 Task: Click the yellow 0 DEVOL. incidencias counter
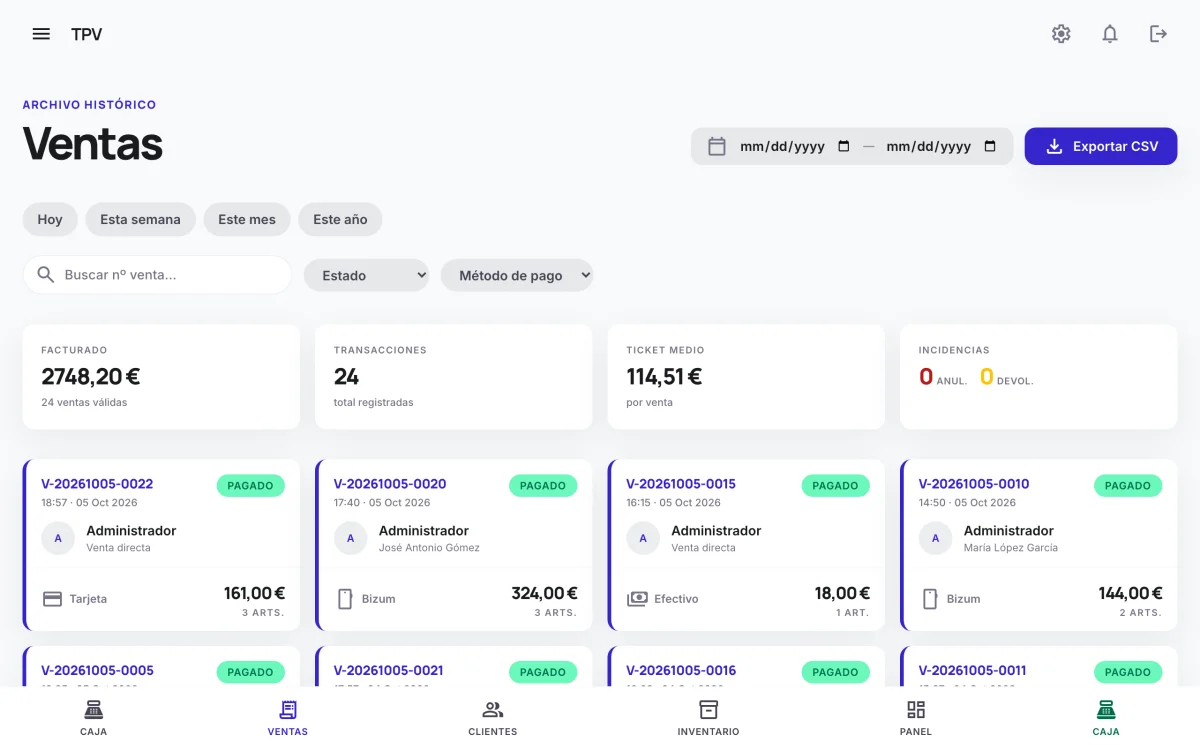(1006, 377)
